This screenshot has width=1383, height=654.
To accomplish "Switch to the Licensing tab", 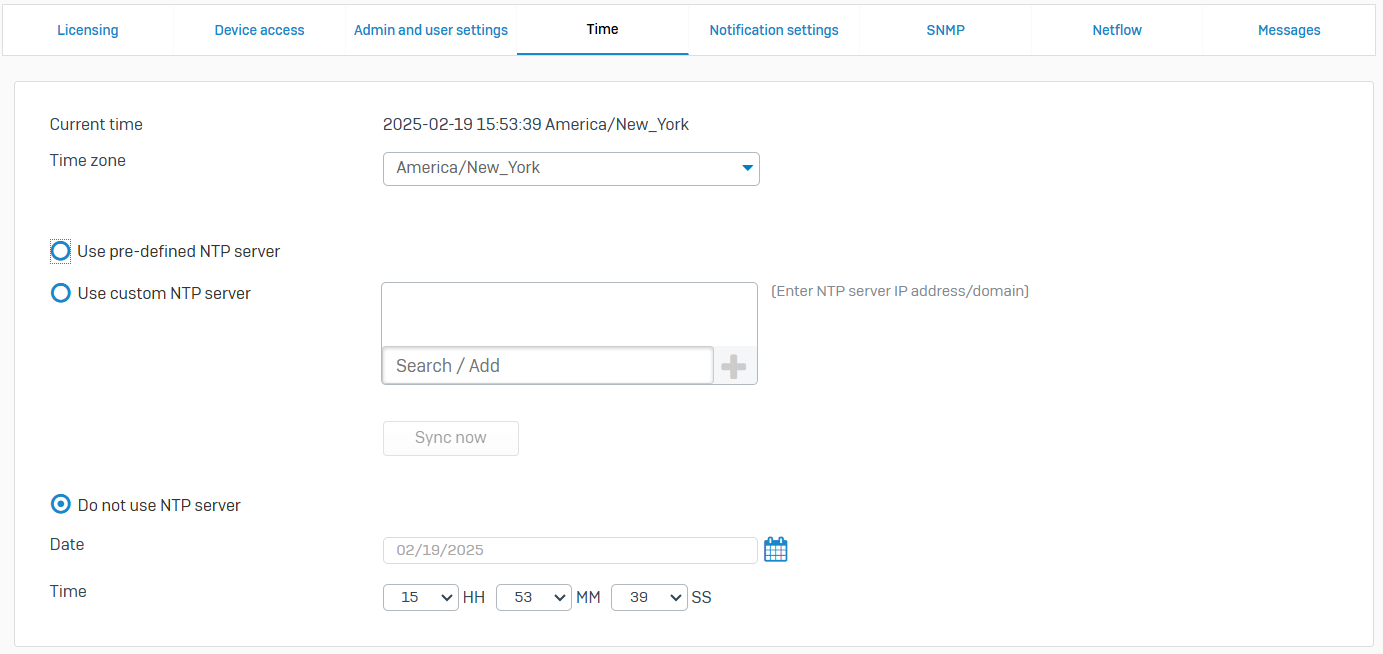I will click(x=88, y=31).
